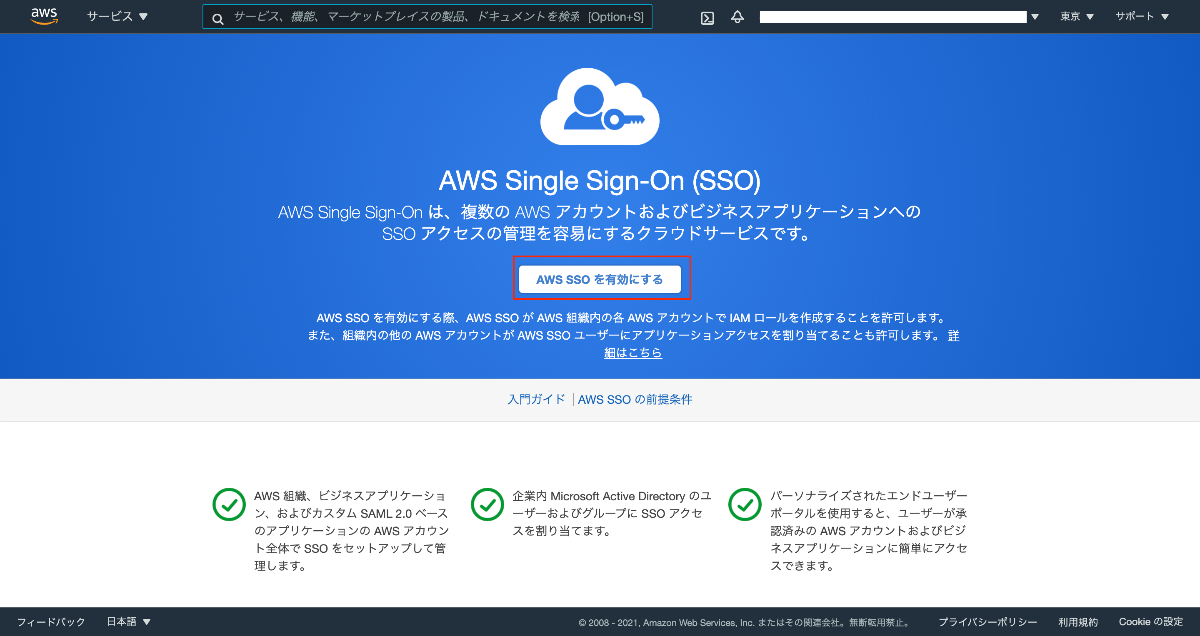Click the SSO cloud key logo

599,108
